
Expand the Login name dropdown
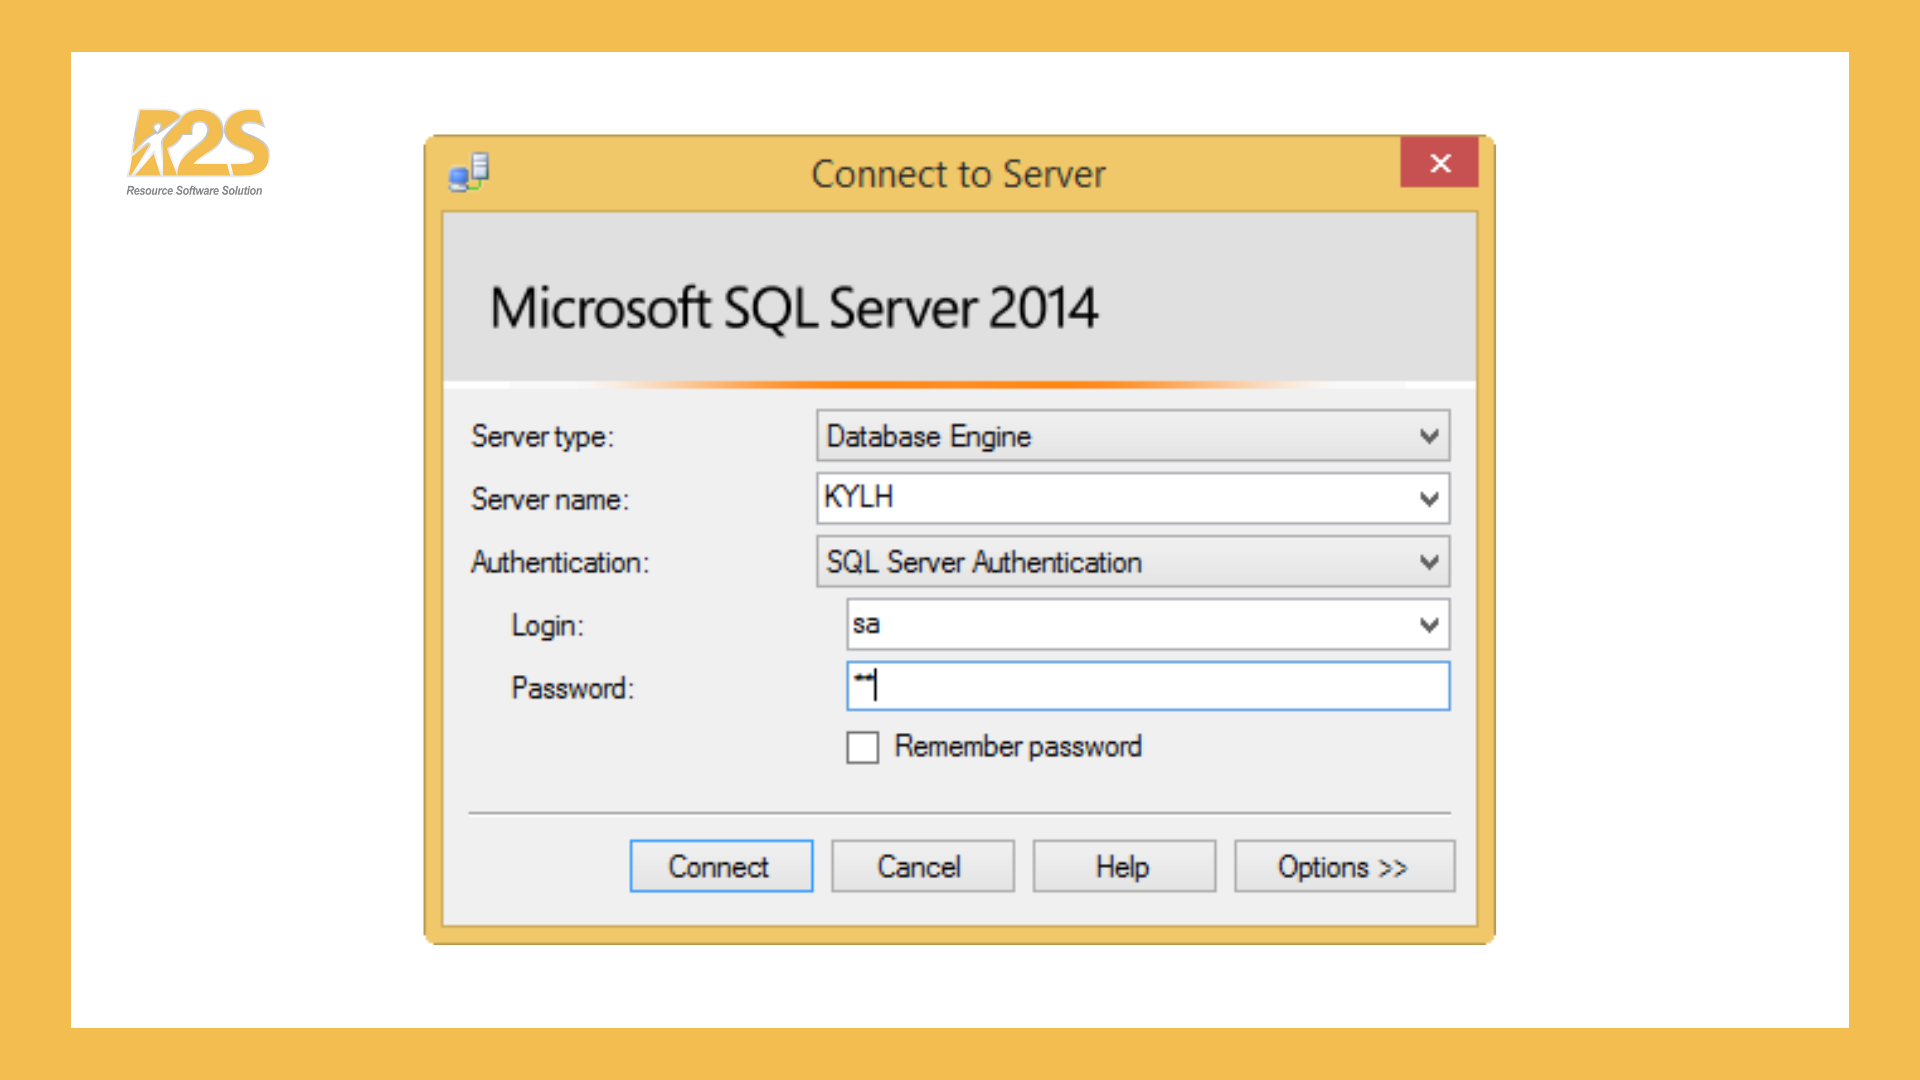1428,624
